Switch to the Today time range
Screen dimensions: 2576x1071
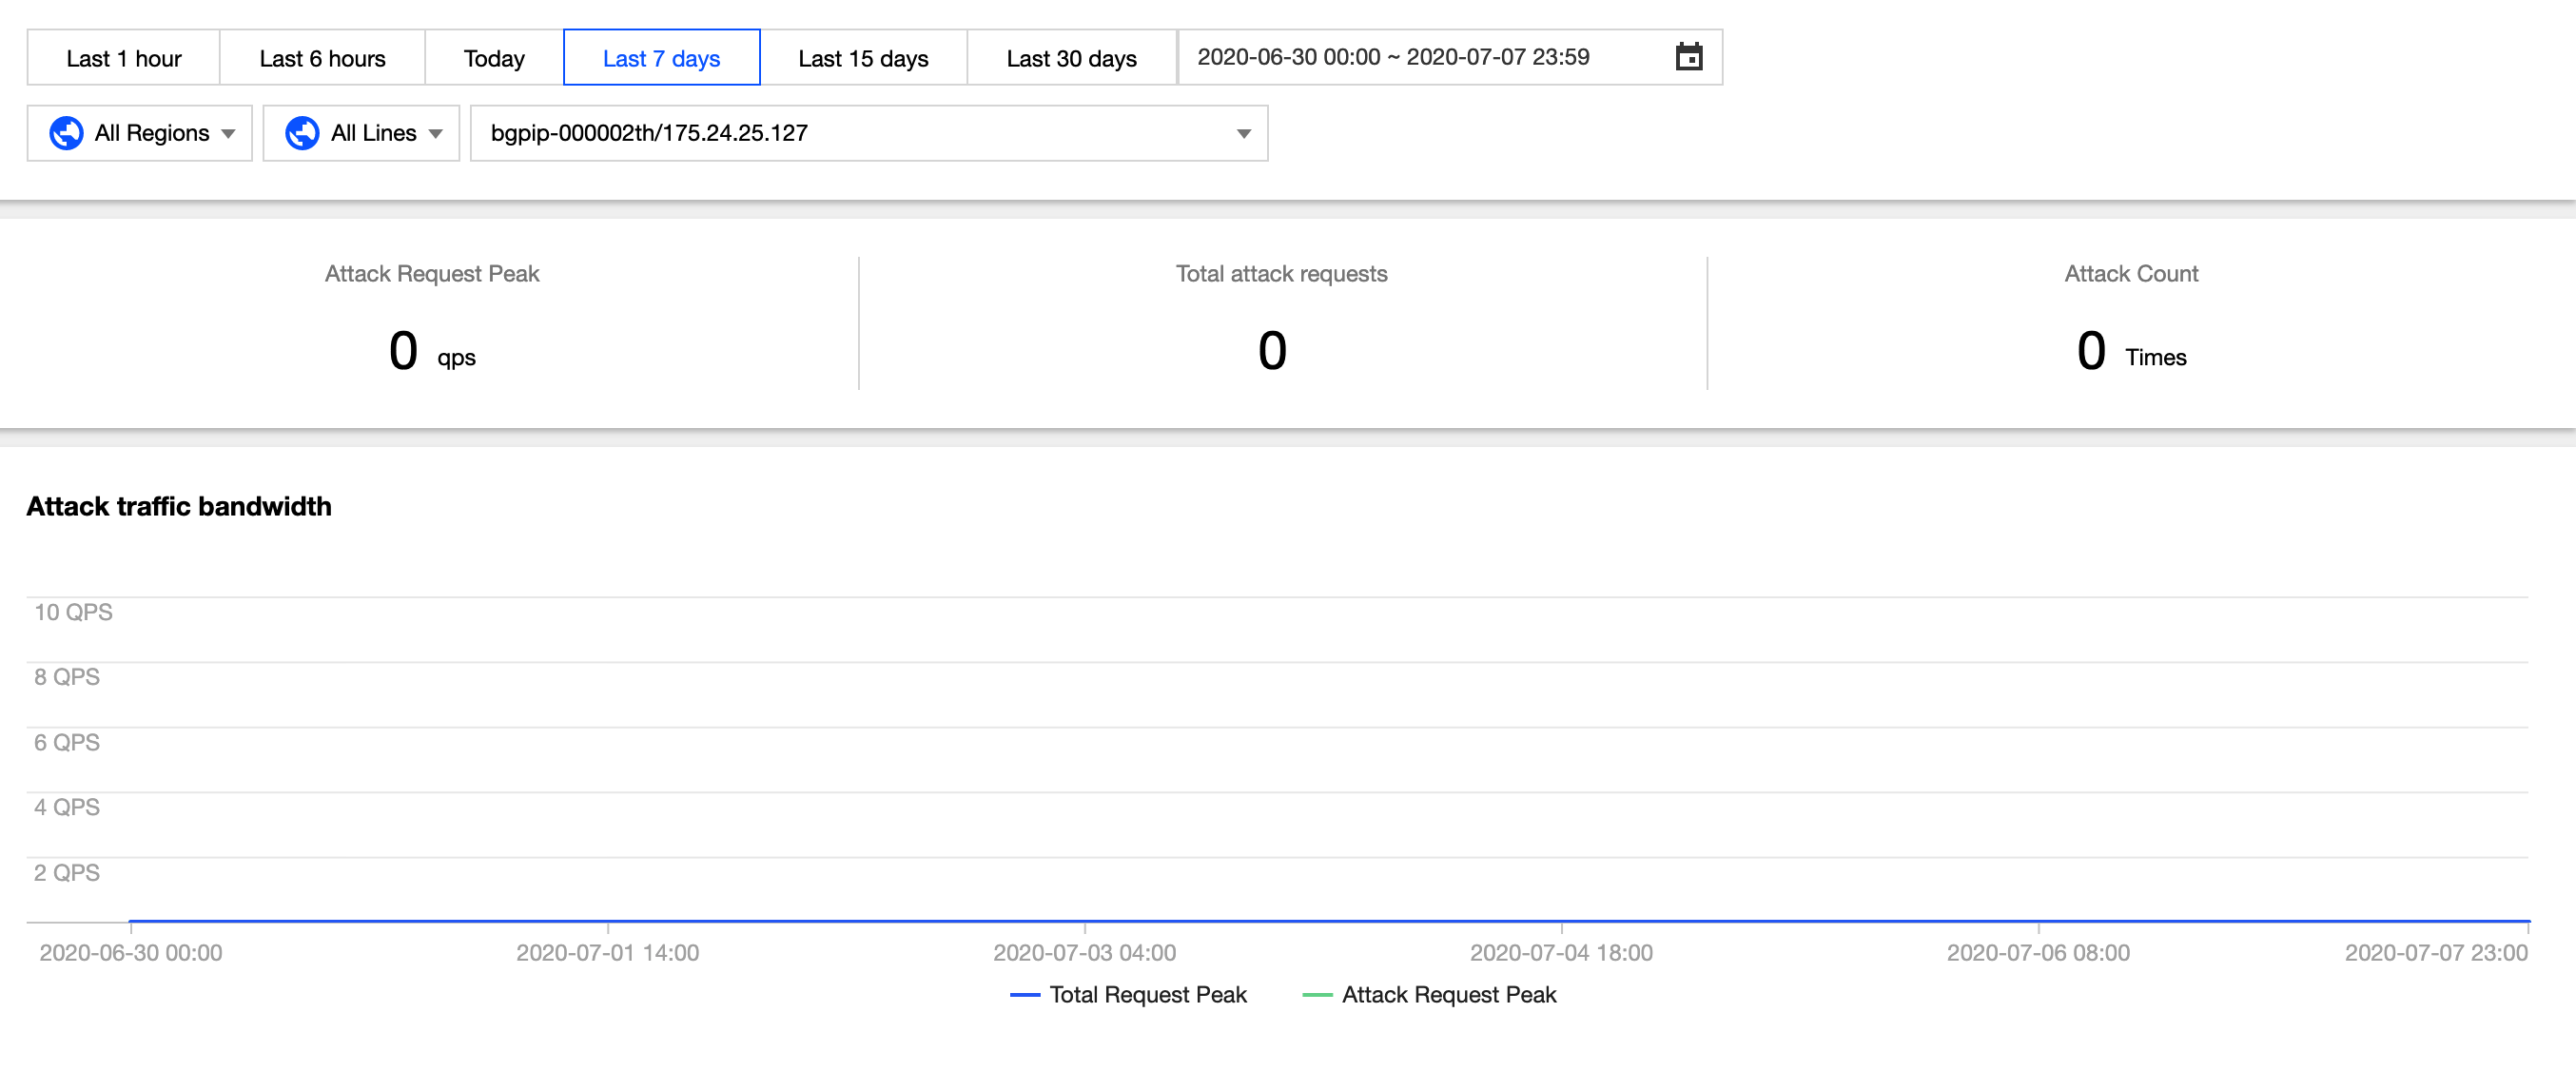[x=494, y=58]
